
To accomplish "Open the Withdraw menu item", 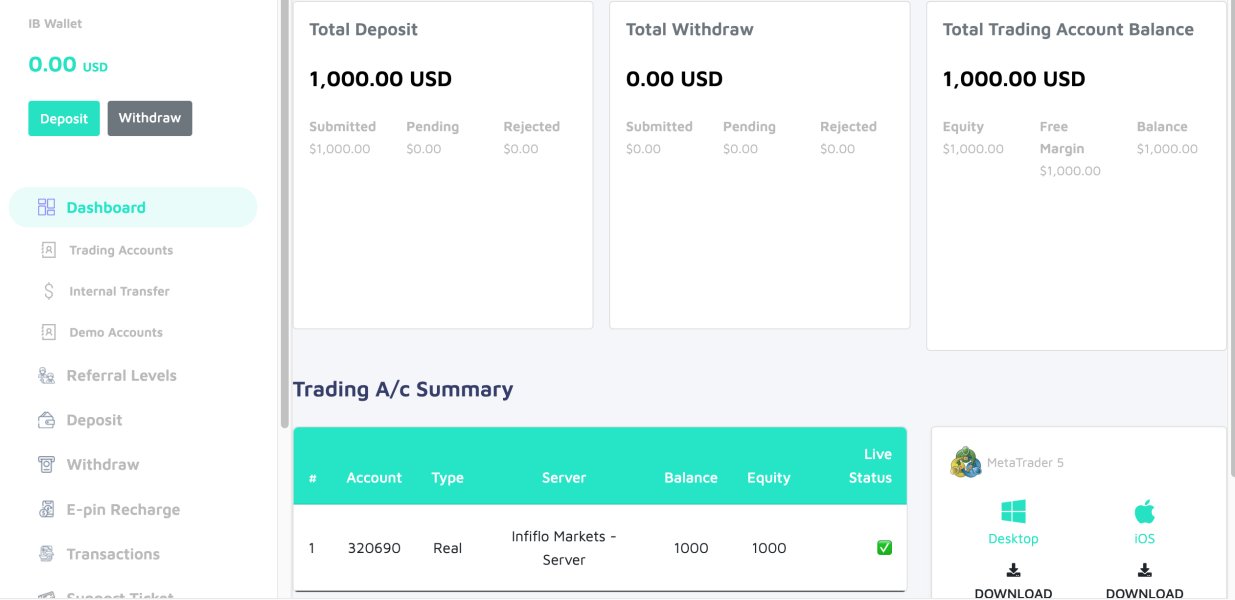I will pyautogui.click(x=102, y=465).
